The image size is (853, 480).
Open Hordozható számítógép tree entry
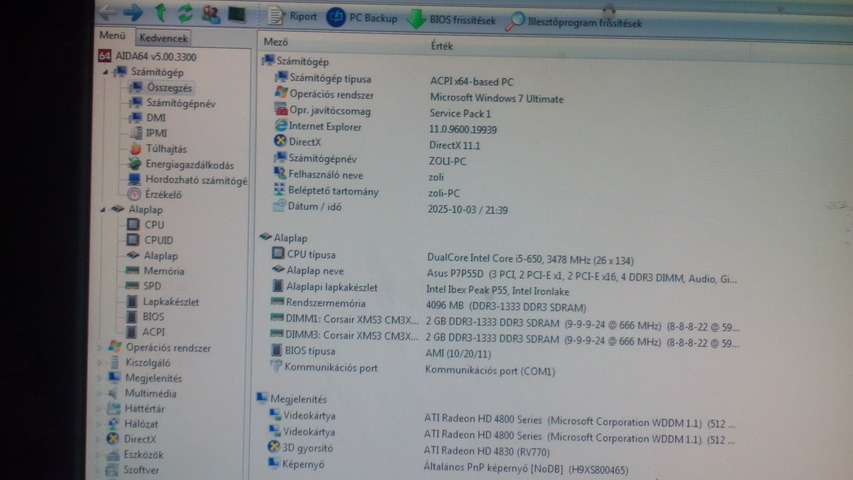click(x=196, y=180)
